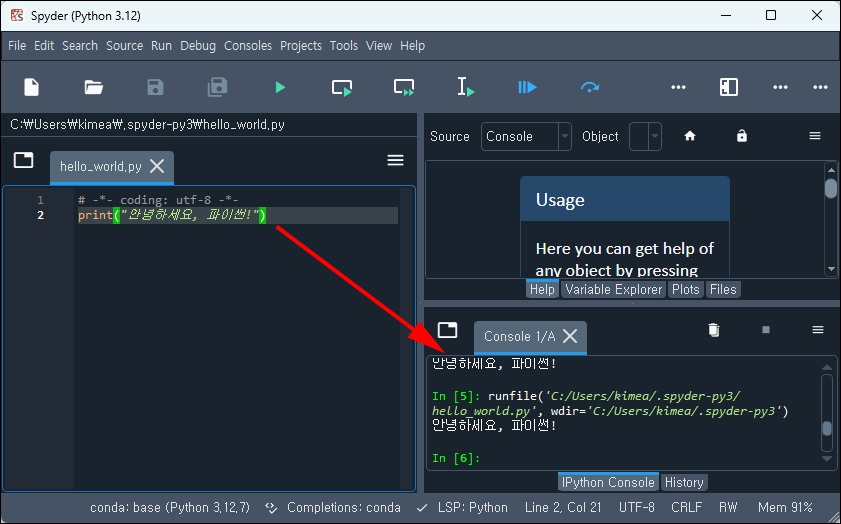
Task: Open the Help menu in menu bar
Action: (x=412, y=46)
